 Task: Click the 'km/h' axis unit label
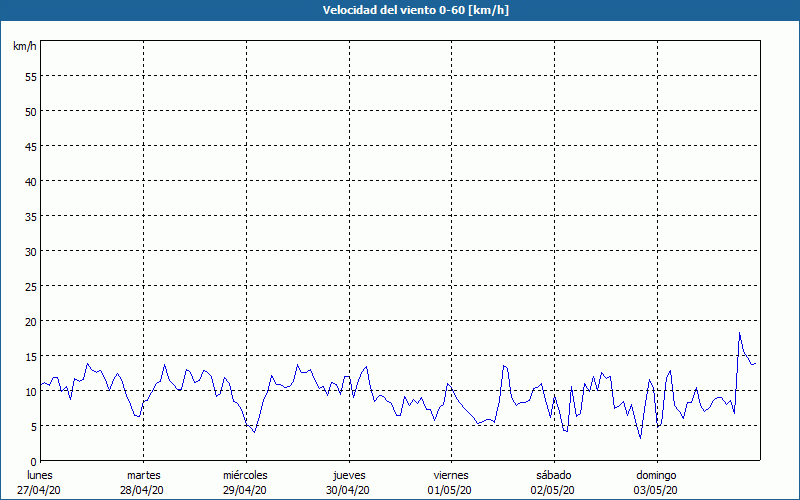click(x=25, y=46)
